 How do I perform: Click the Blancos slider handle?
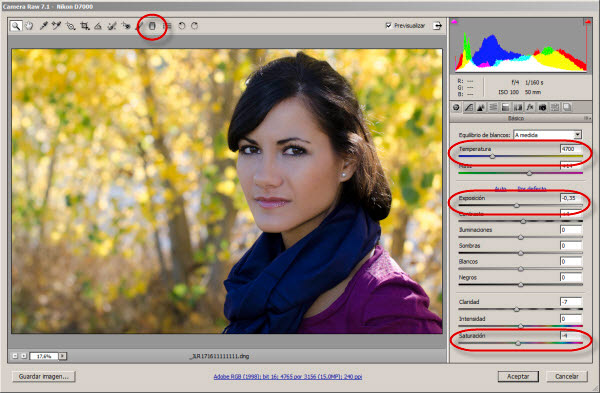coord(520,269)
